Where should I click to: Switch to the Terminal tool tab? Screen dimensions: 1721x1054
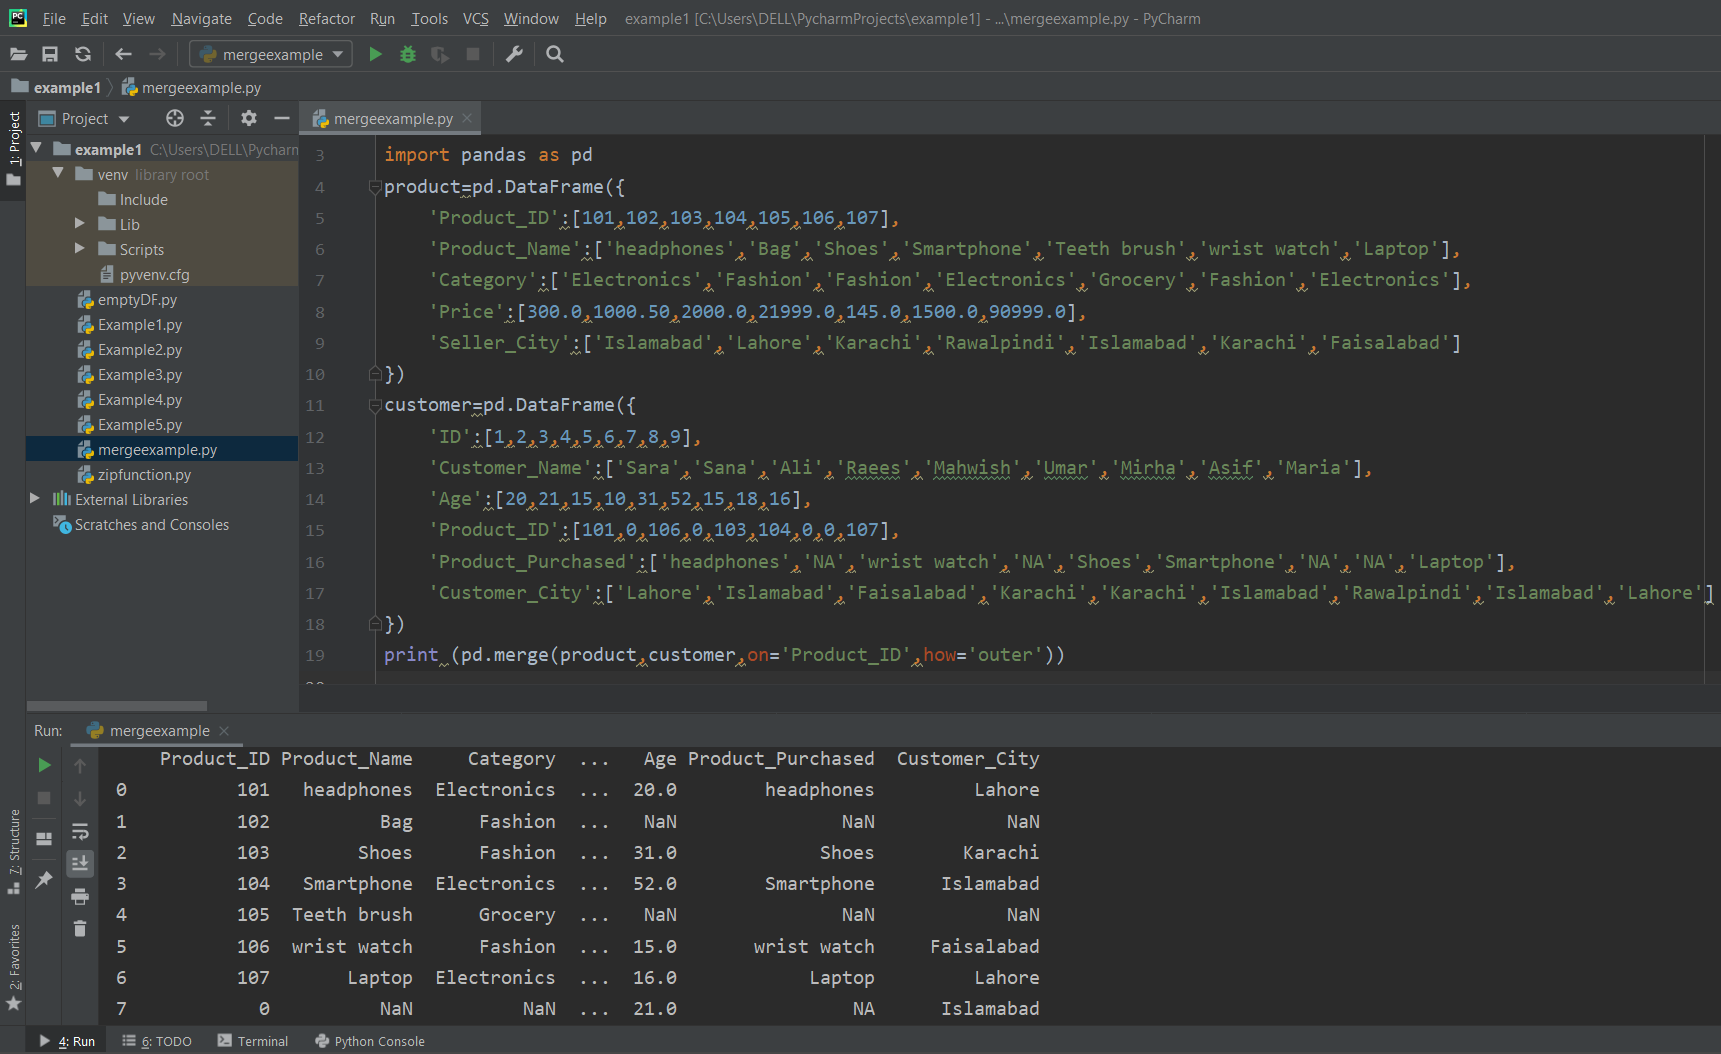[x=253, y=1041]
